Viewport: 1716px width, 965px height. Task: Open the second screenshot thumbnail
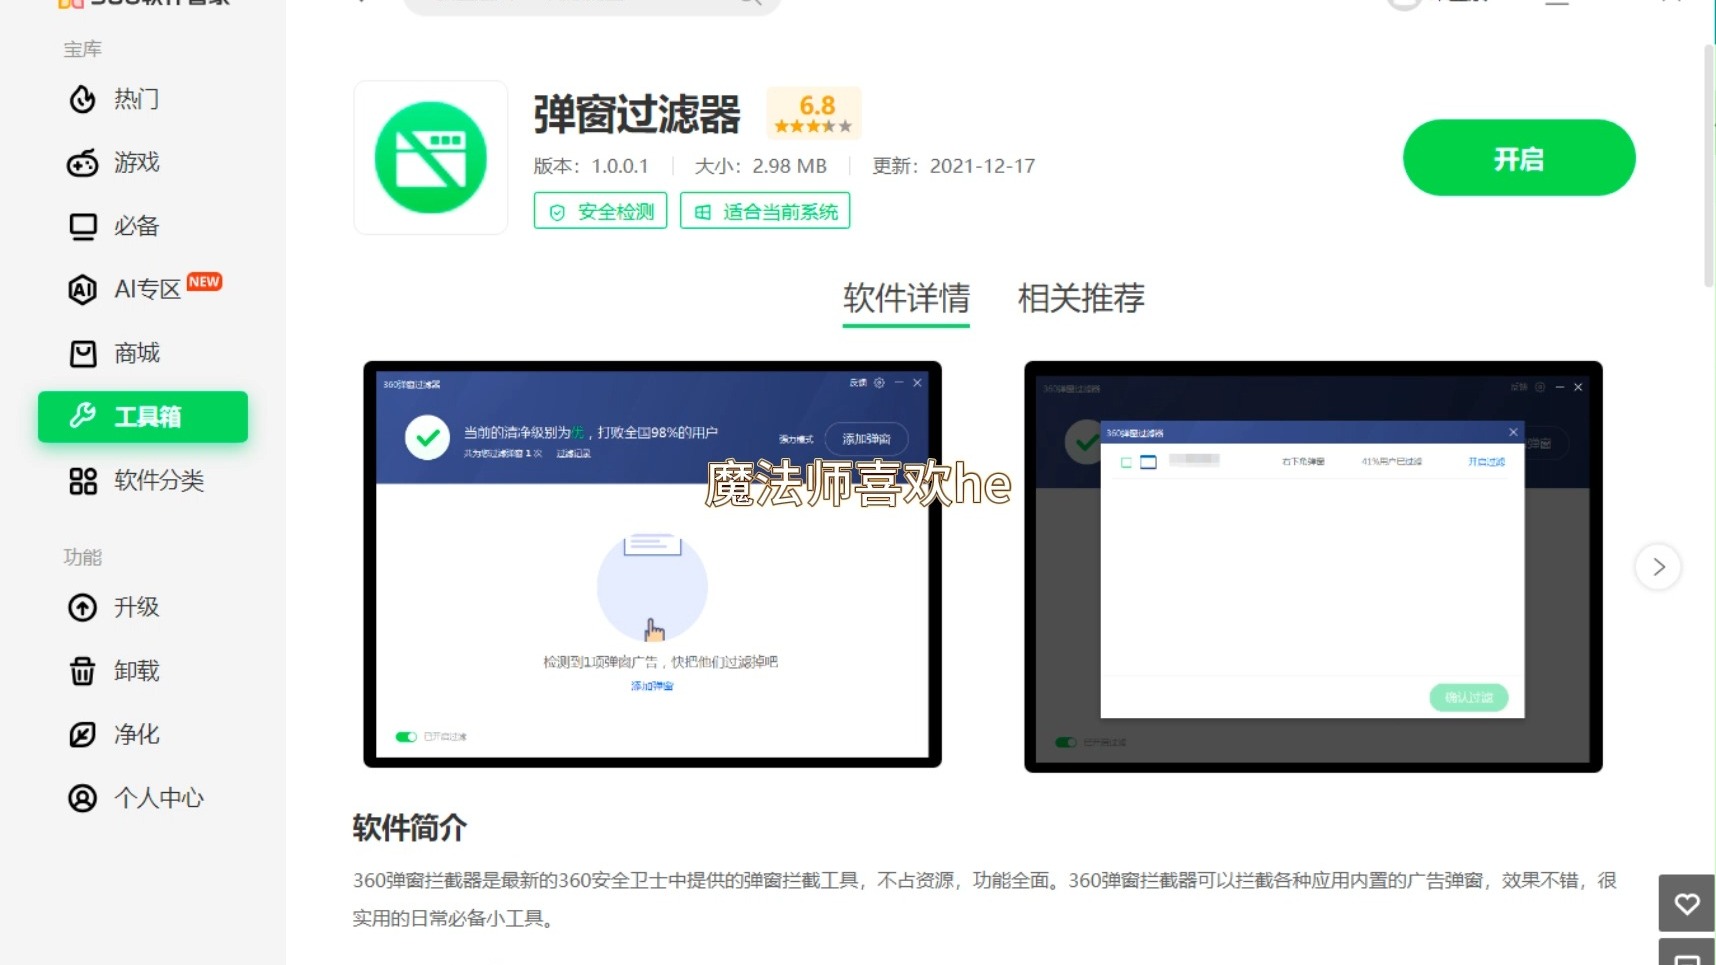1313,566
